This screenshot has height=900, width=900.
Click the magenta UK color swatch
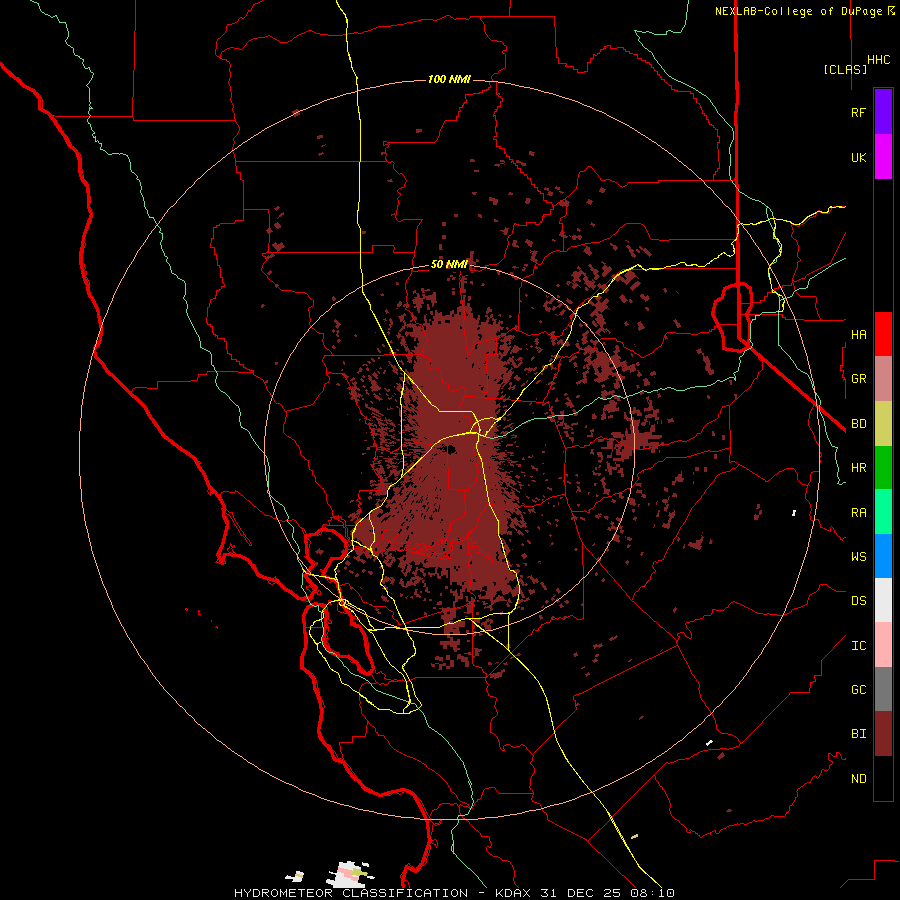pos(883,157)
